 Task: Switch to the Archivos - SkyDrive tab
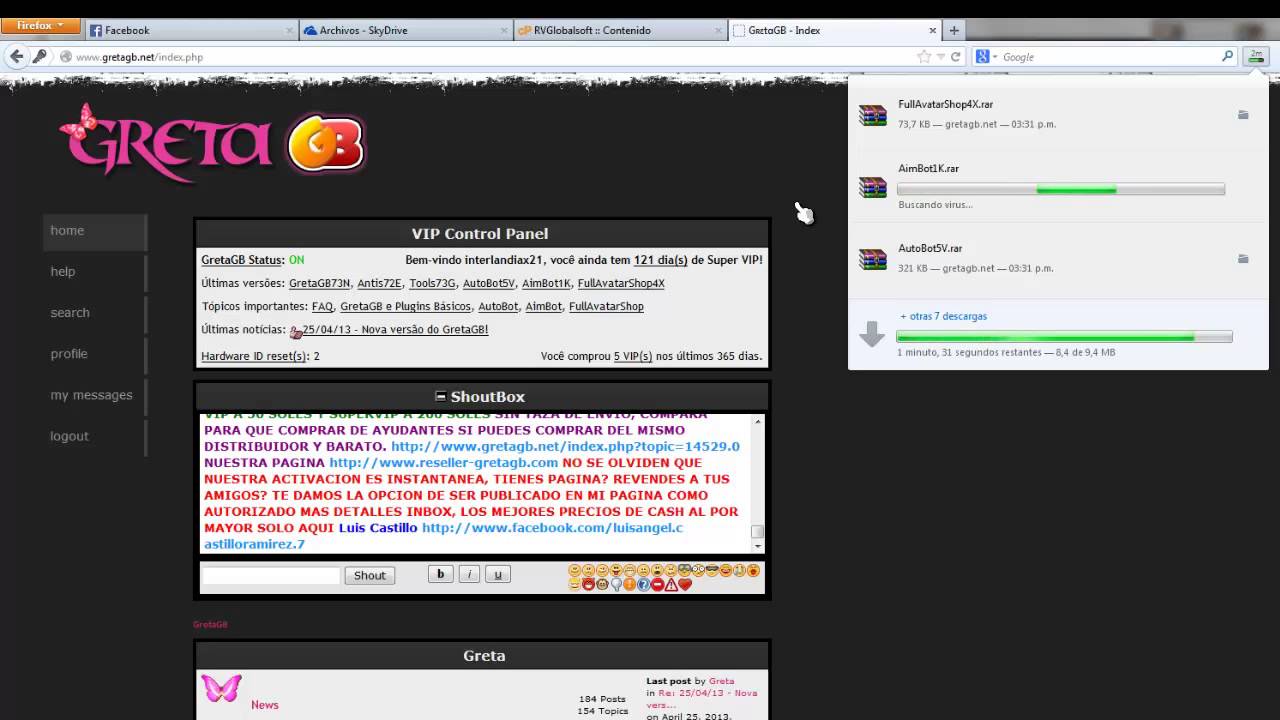coord(406,30)
